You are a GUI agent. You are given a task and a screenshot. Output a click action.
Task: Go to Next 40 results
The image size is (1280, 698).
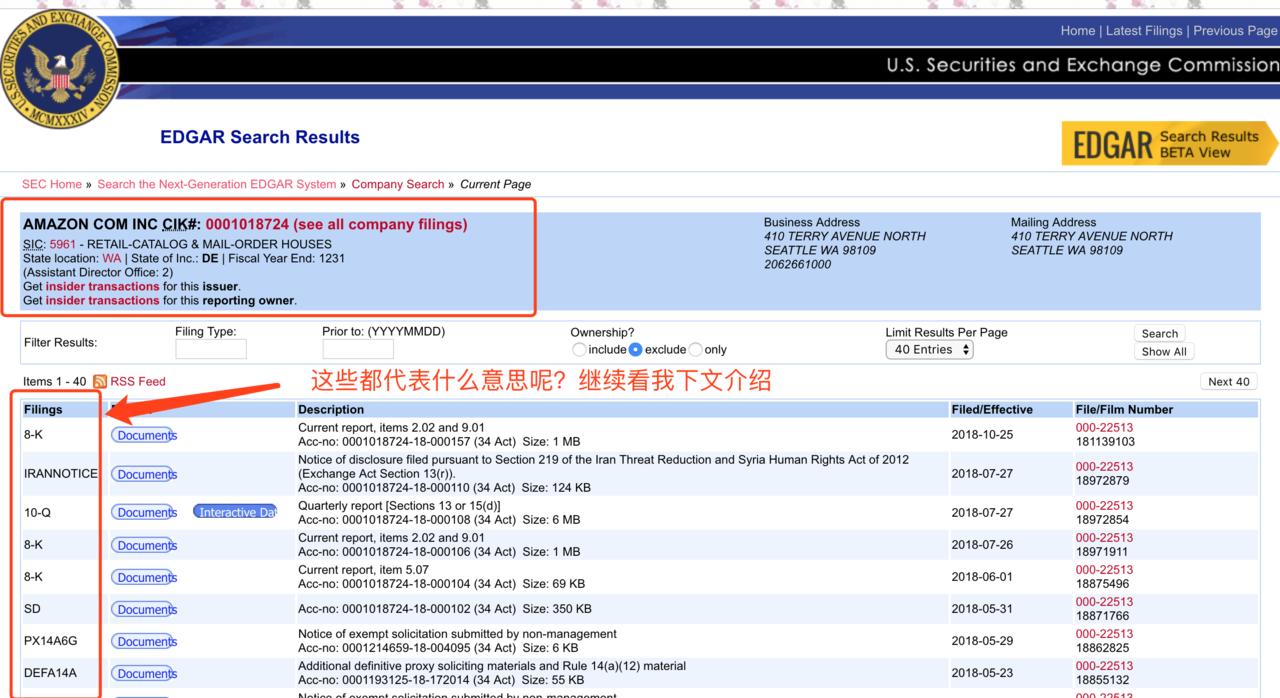point(1228,382)
